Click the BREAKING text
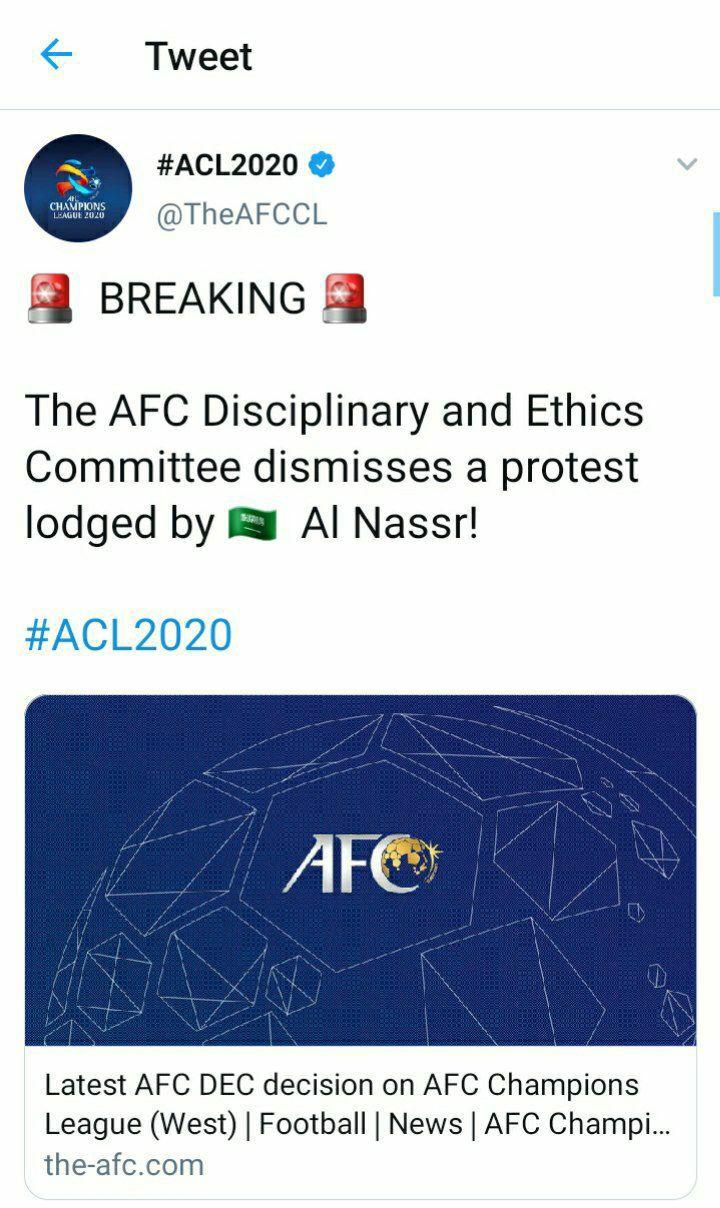 (203, 299)
